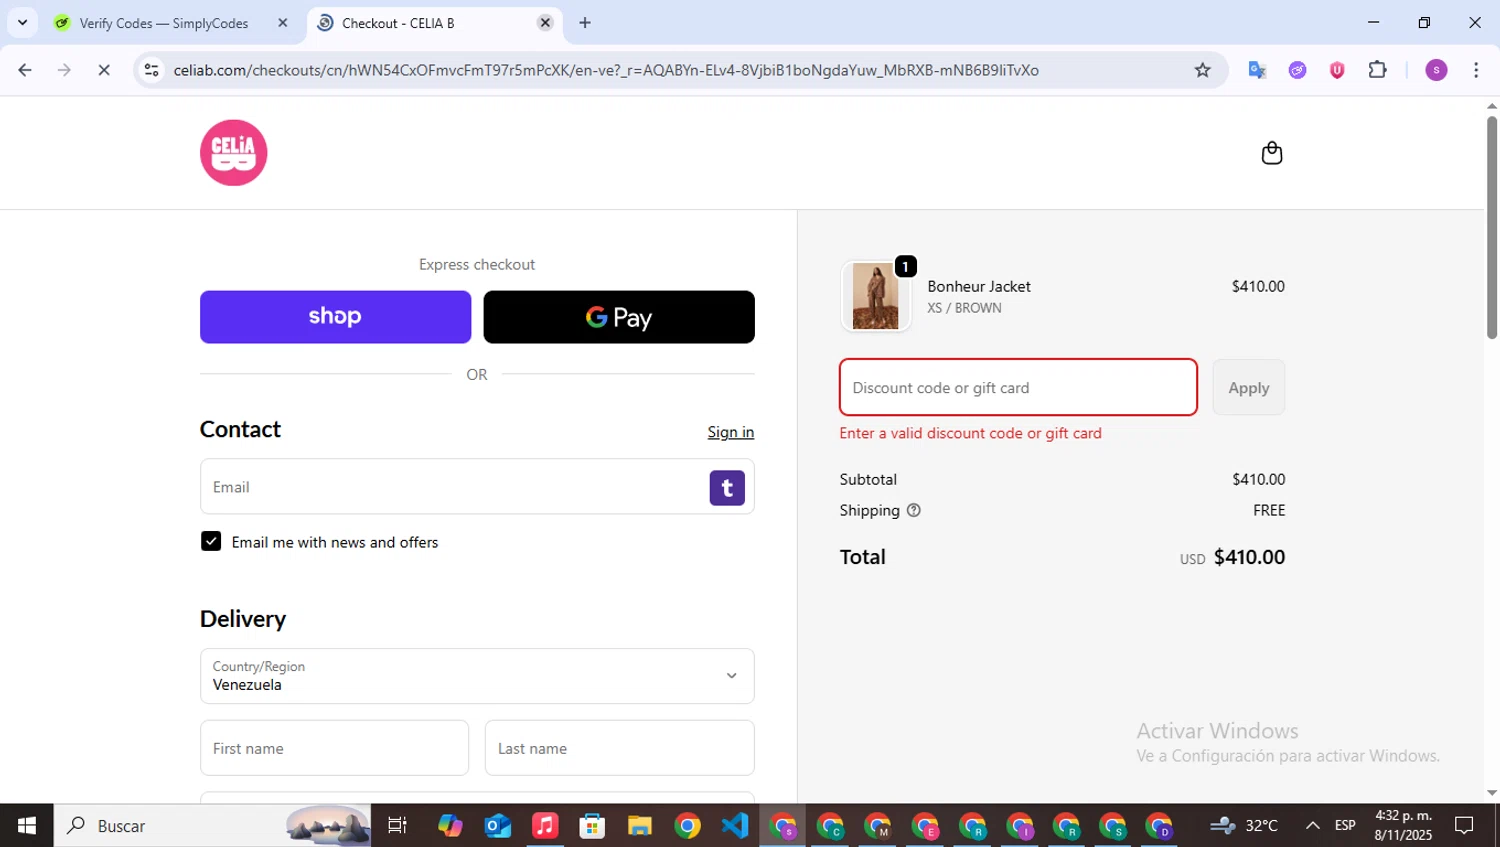Viewport: 1500px width, 847px height.
Task: Click the Enter a valid discount code error
Action: [971, 433]
